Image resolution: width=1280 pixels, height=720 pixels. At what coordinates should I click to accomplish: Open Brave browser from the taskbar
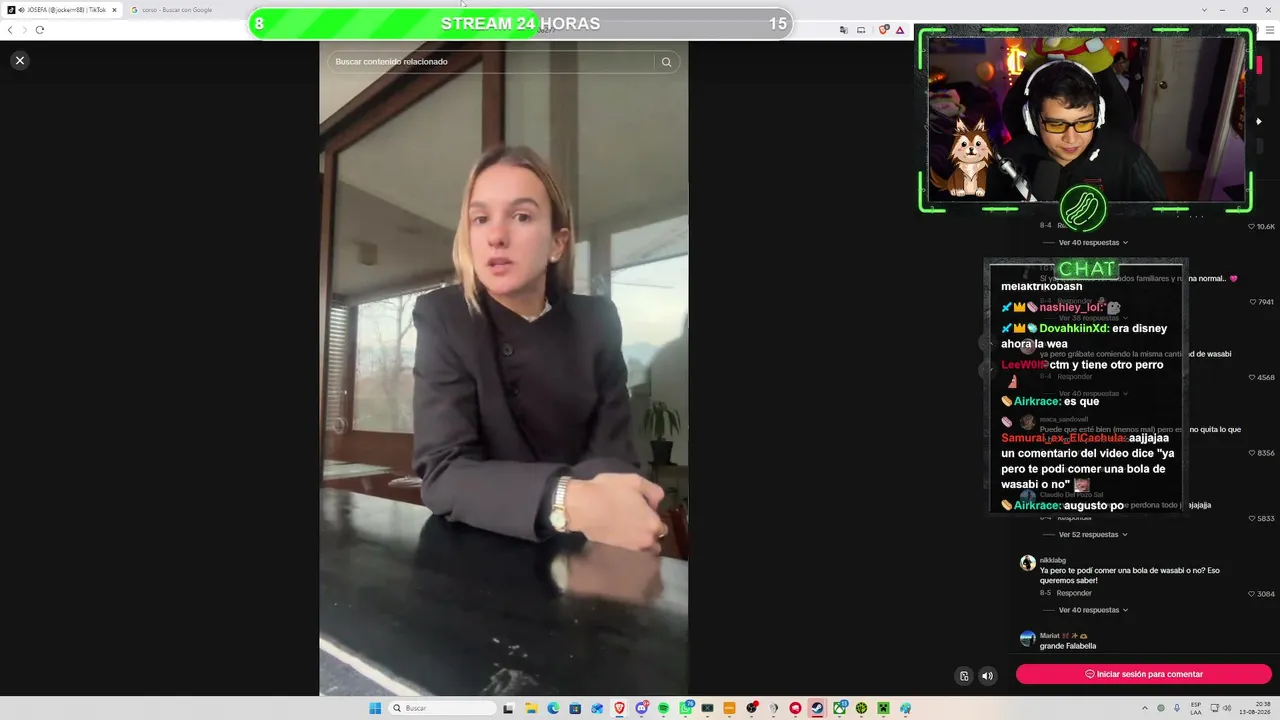(619, 708)
